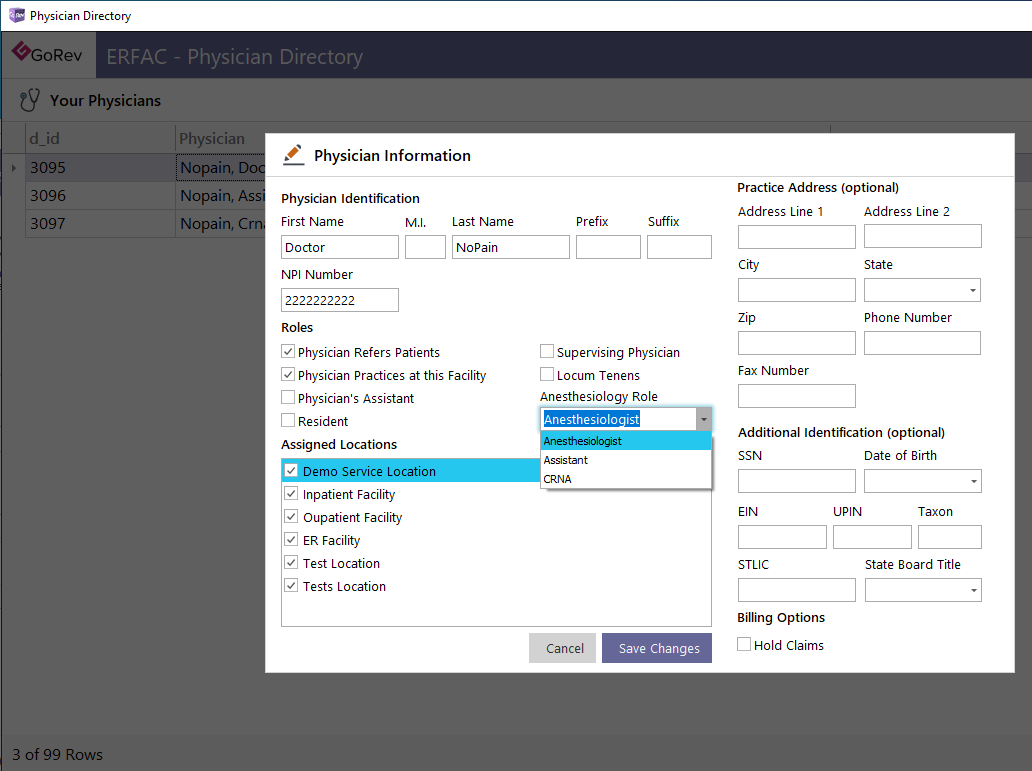Image resolution: width=1032 pixels, height=771 pixels.
Task: Toggle Supervising Physician checkbox
Action: coord(547,352)
